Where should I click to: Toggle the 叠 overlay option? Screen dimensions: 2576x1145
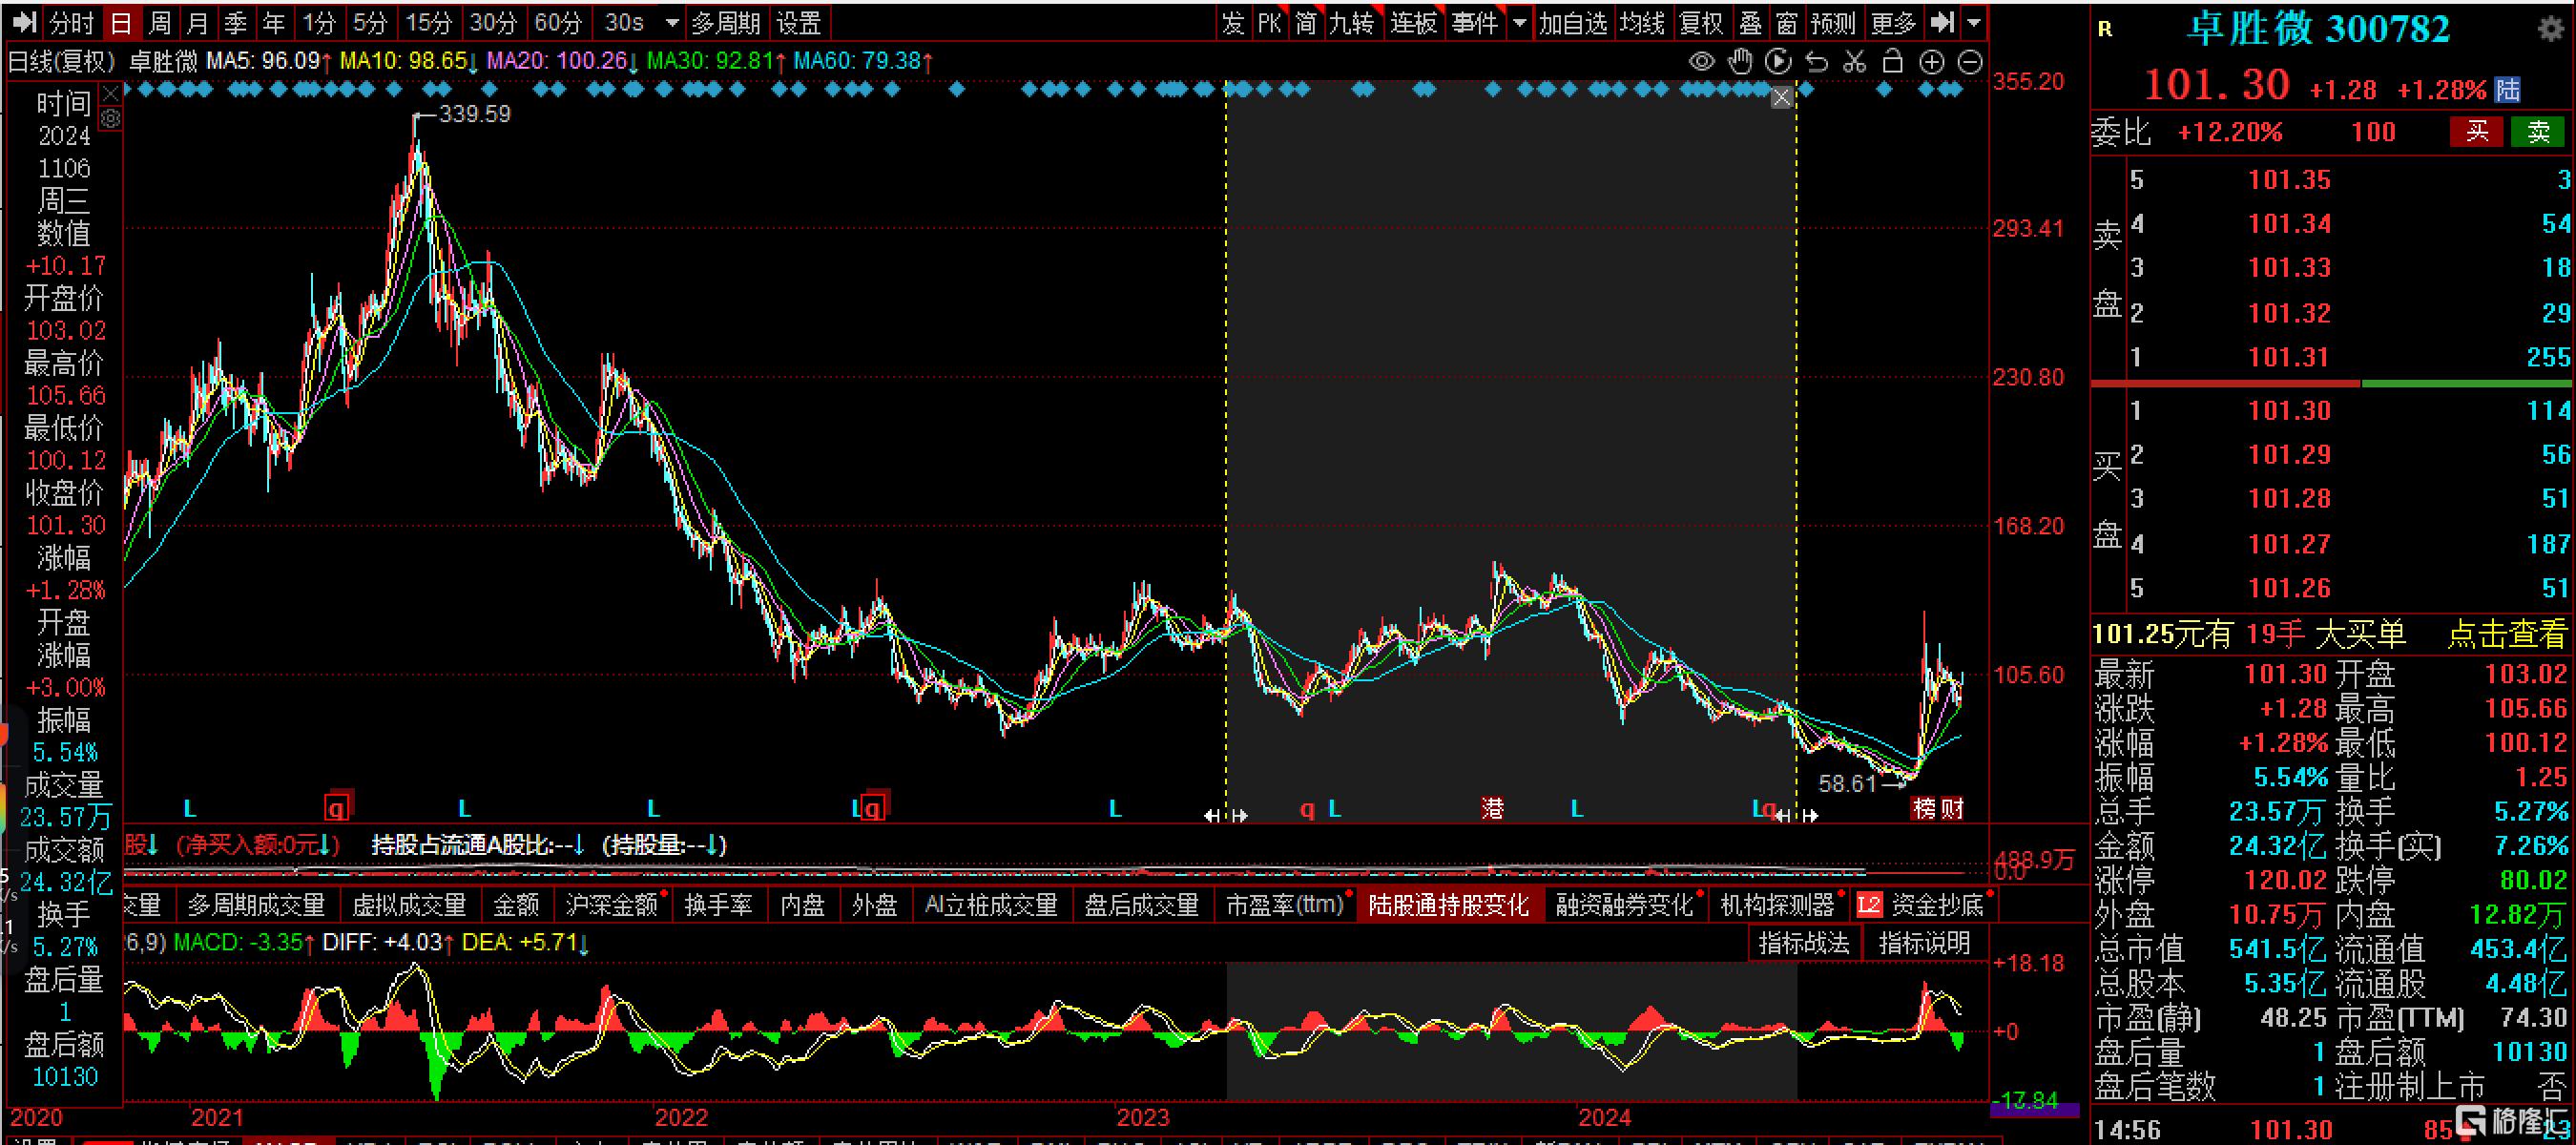tap(1750, 22)
